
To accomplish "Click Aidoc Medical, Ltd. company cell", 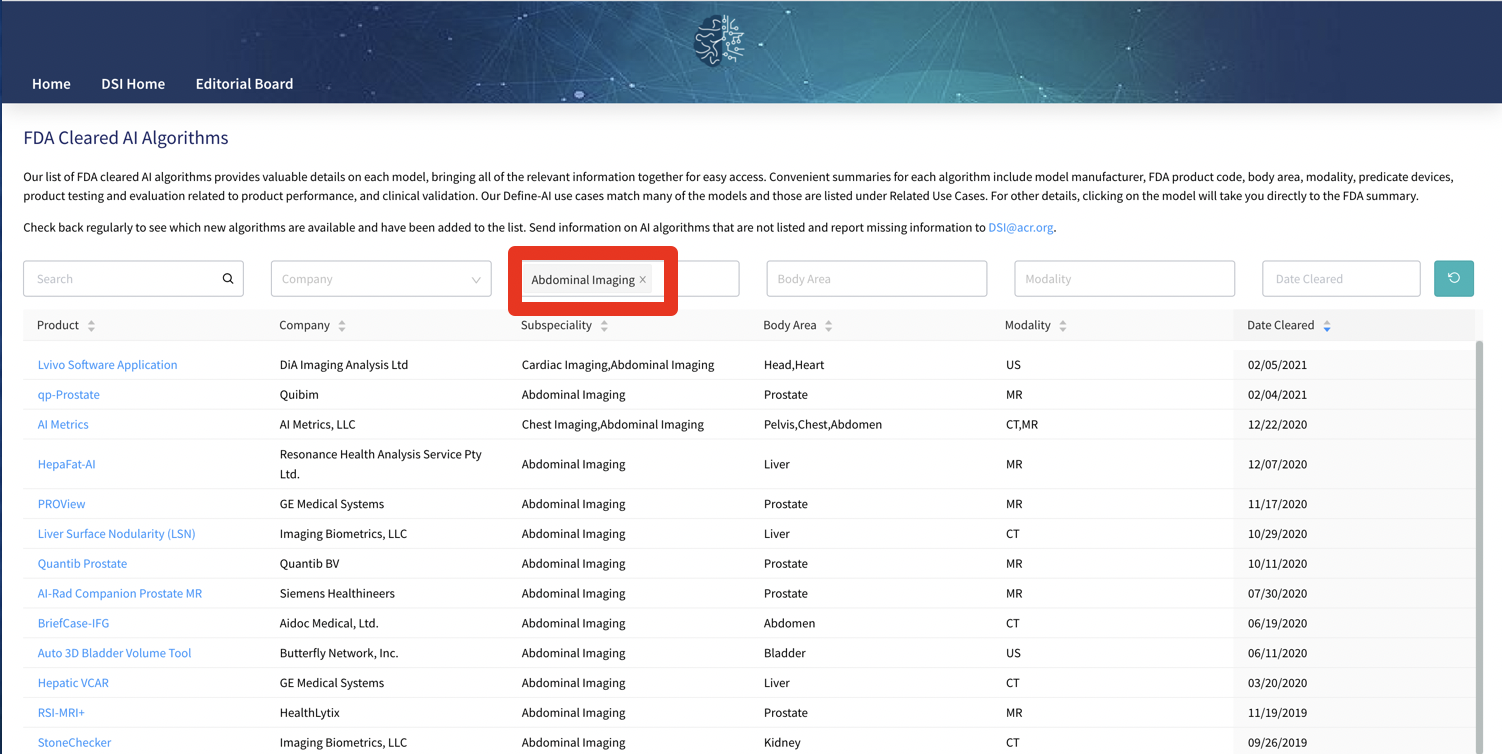I will 329,624.
